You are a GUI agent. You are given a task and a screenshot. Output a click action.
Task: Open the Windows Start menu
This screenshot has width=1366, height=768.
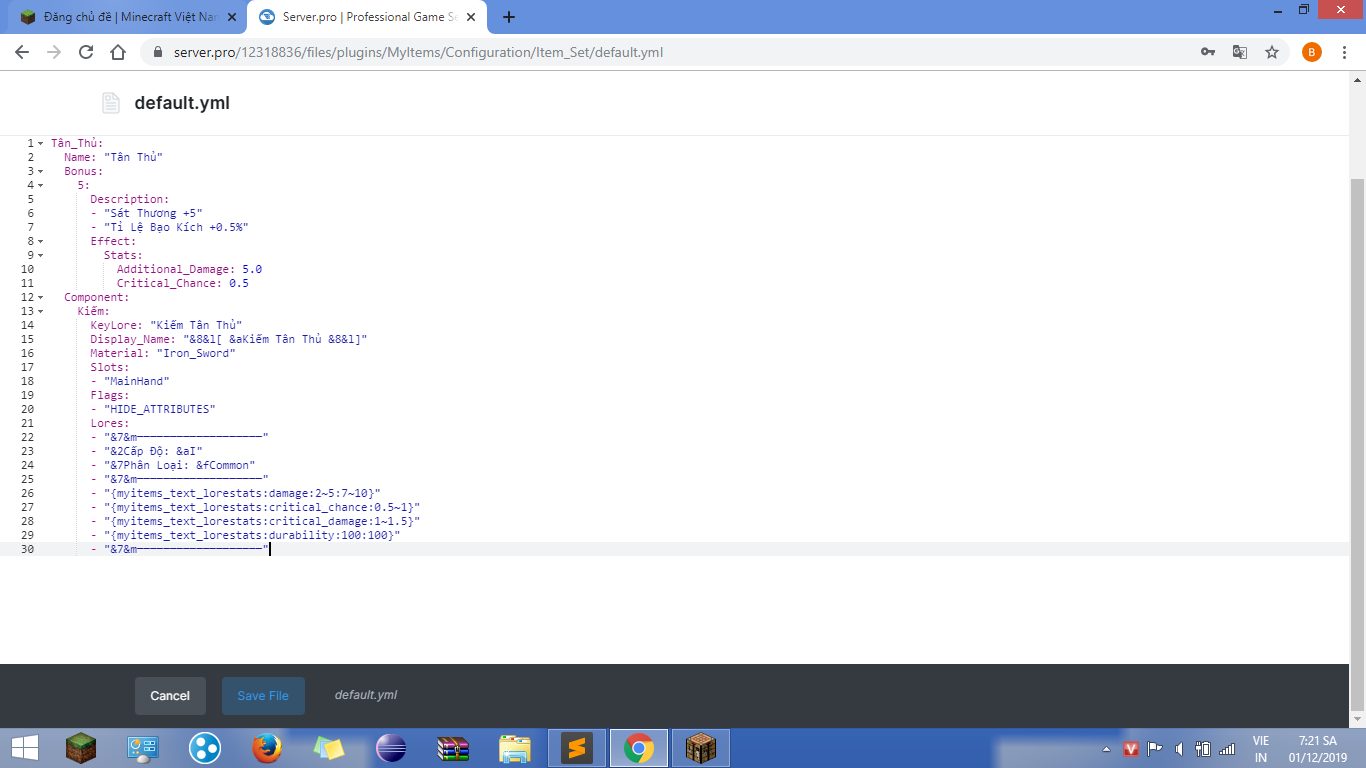click(25, 748)
